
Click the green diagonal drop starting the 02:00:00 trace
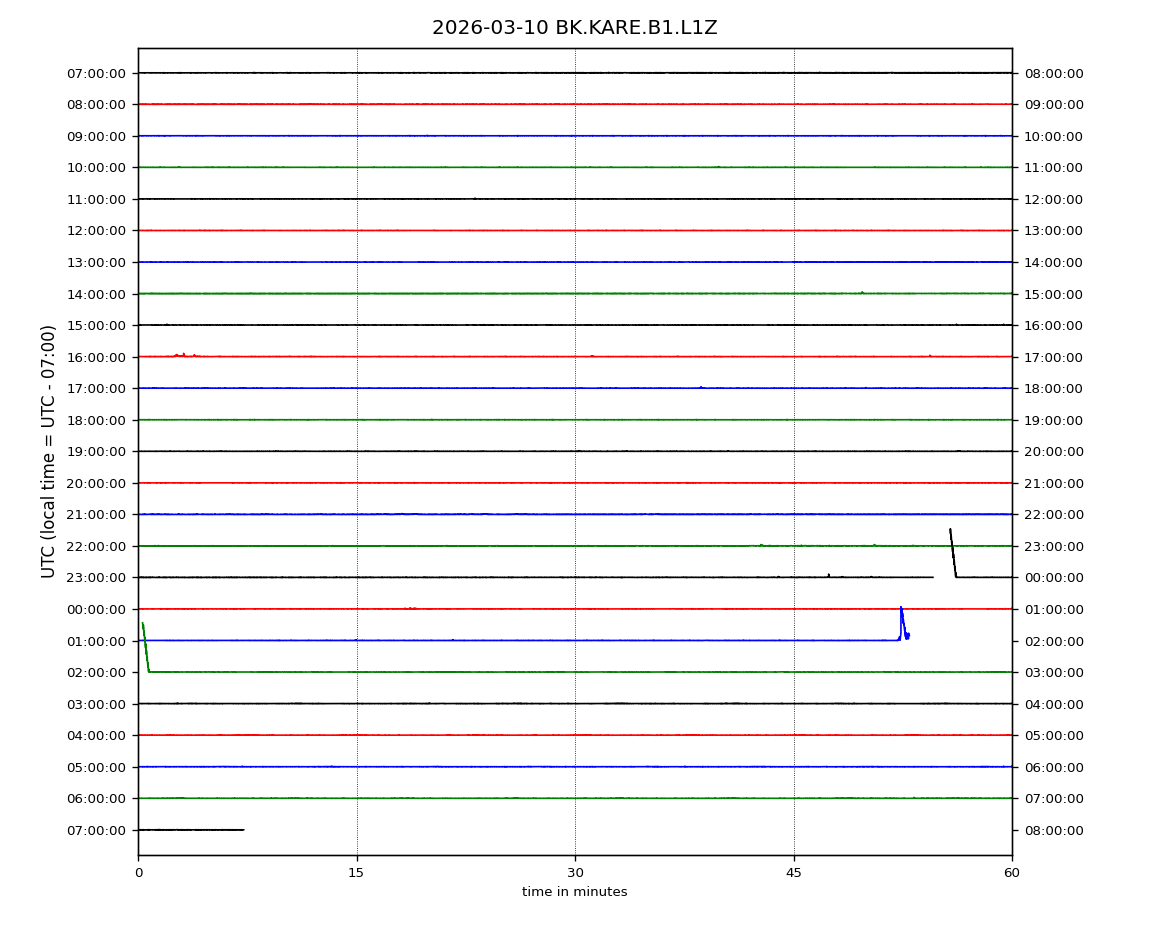[x=145, y=647]
